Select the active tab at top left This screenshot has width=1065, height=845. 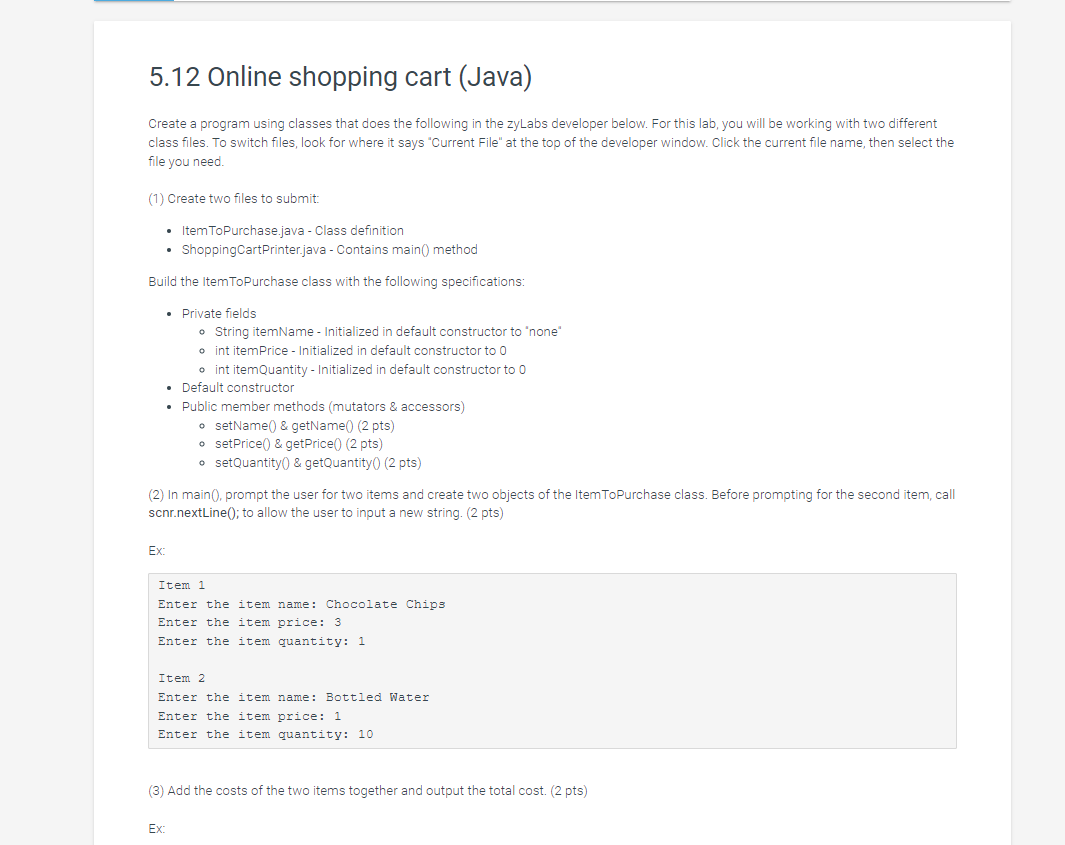click(133, 3)
